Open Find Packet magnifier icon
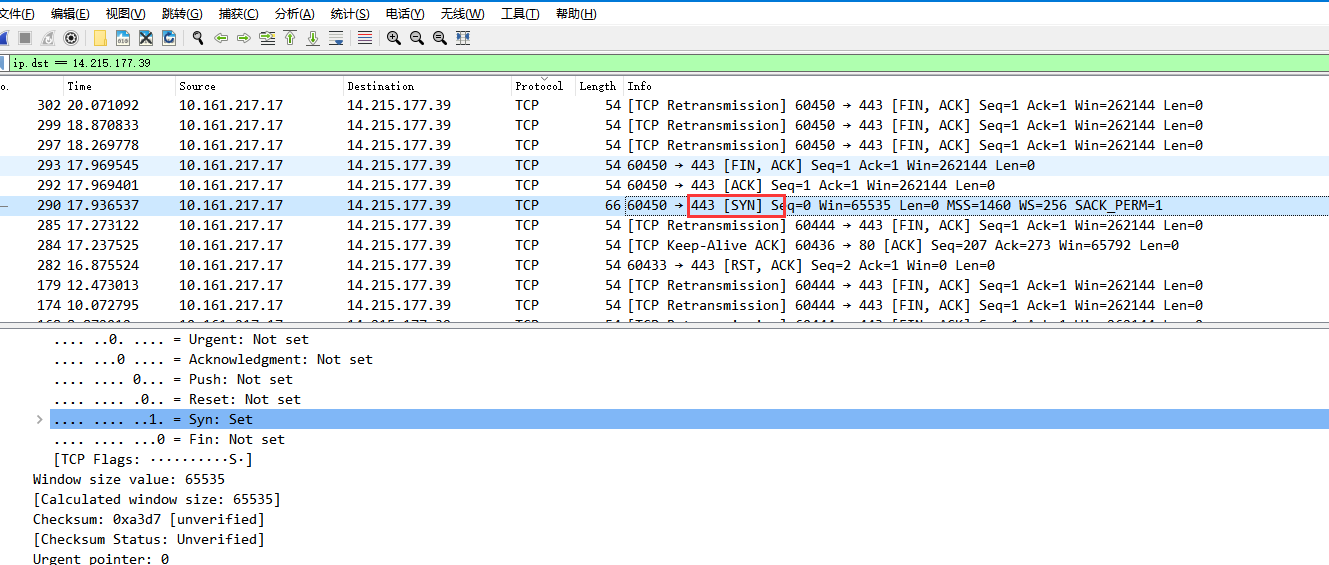This screenshot has height=565, width=1329. click(x=198, y=38)
